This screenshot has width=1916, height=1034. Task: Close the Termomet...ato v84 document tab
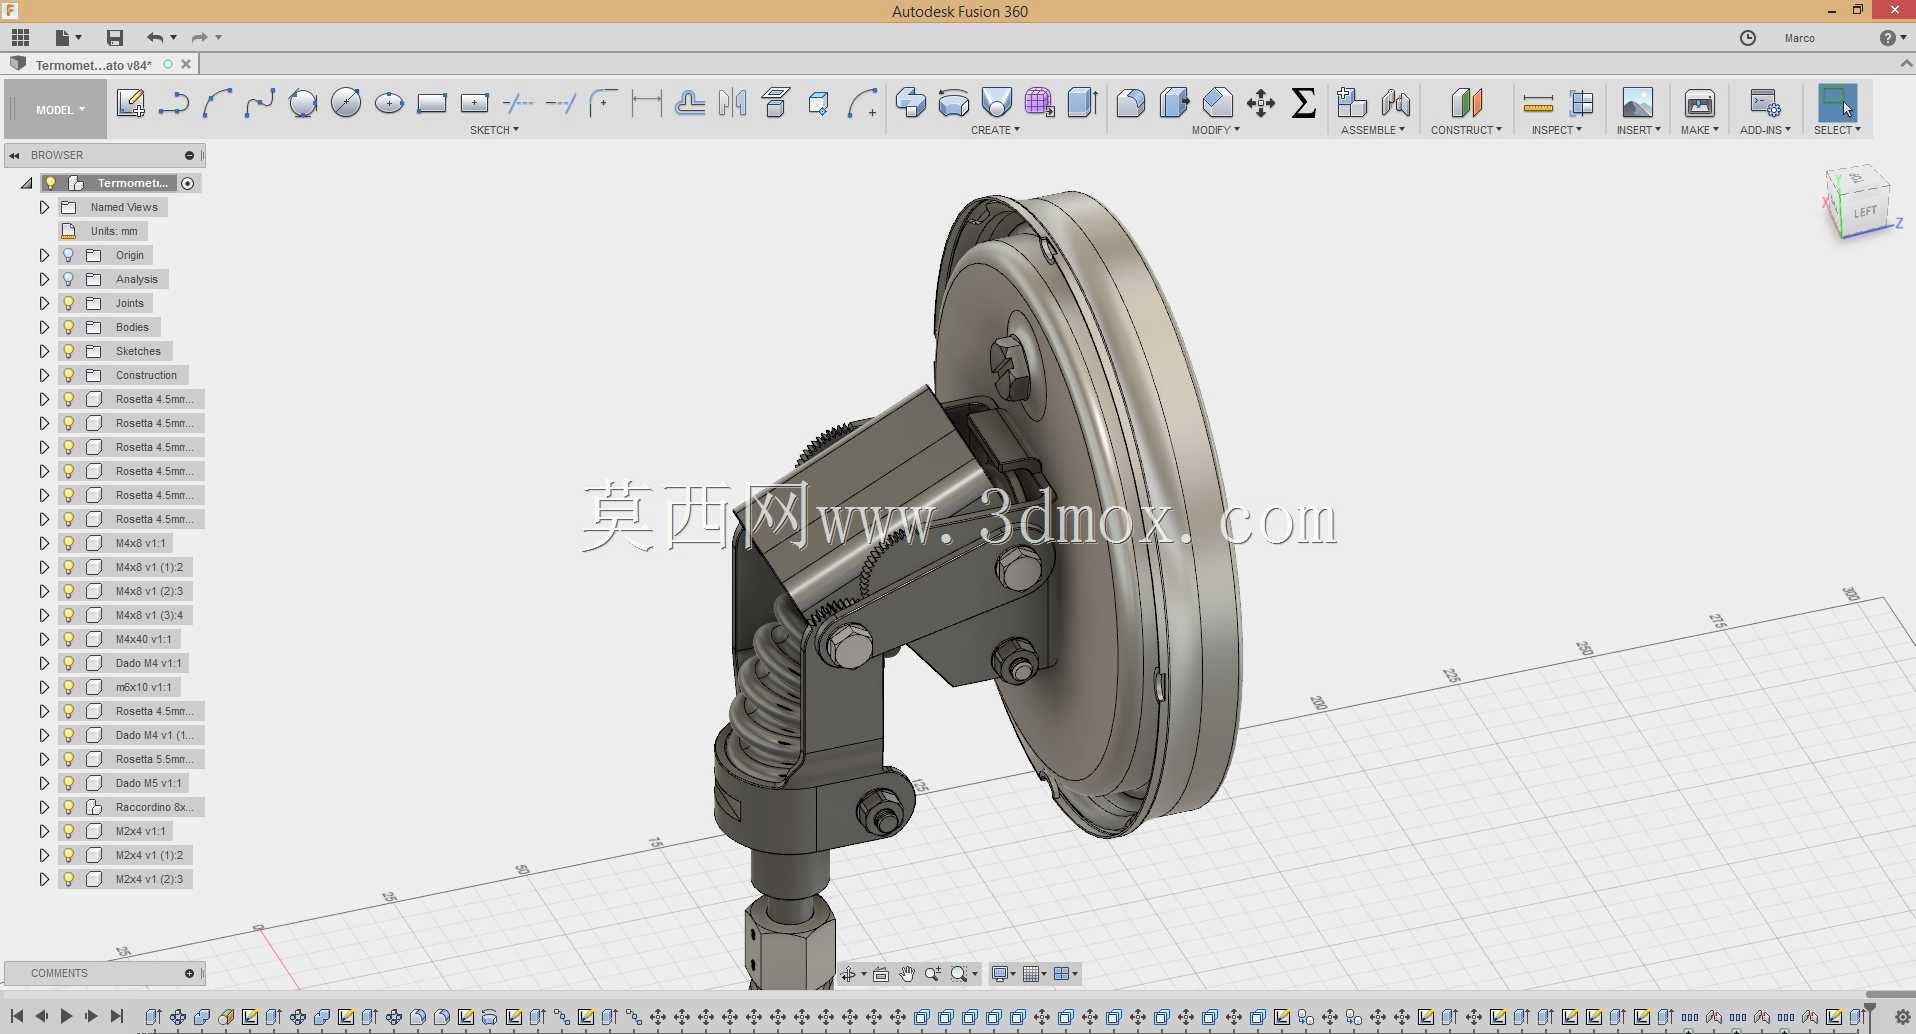[x=186, y=64]
